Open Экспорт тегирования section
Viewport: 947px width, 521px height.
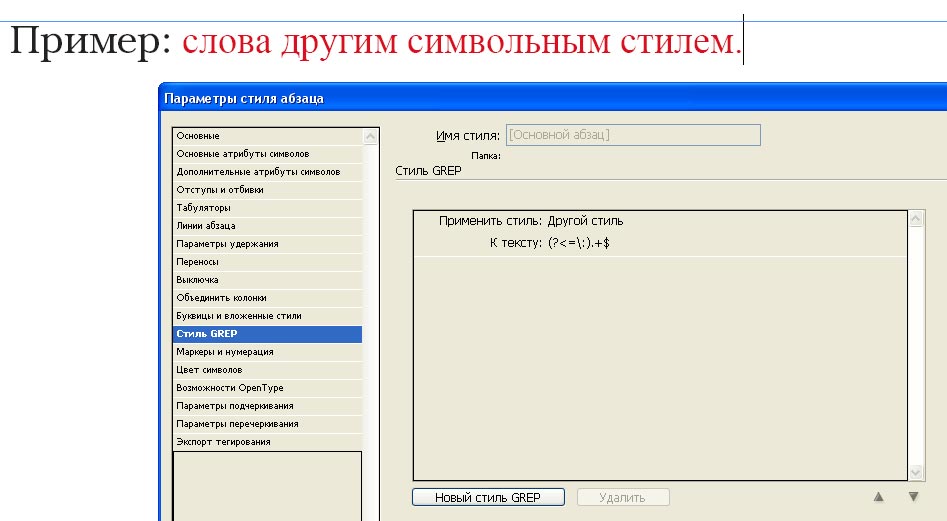[268, 442]
